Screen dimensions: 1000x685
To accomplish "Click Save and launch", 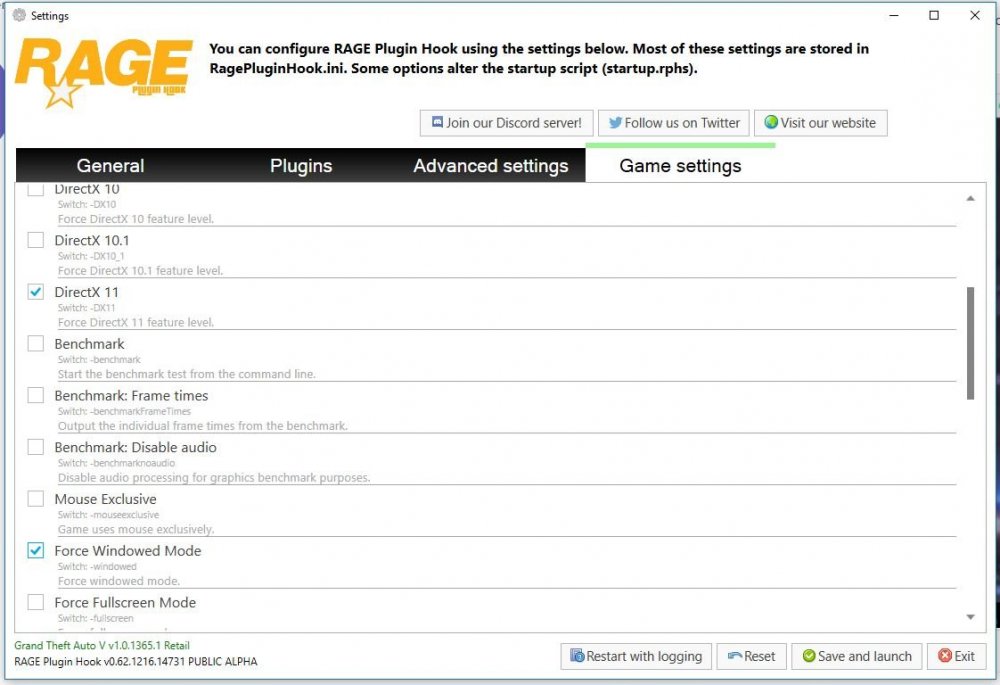I will pyautogui.click(x=857, y=656).
